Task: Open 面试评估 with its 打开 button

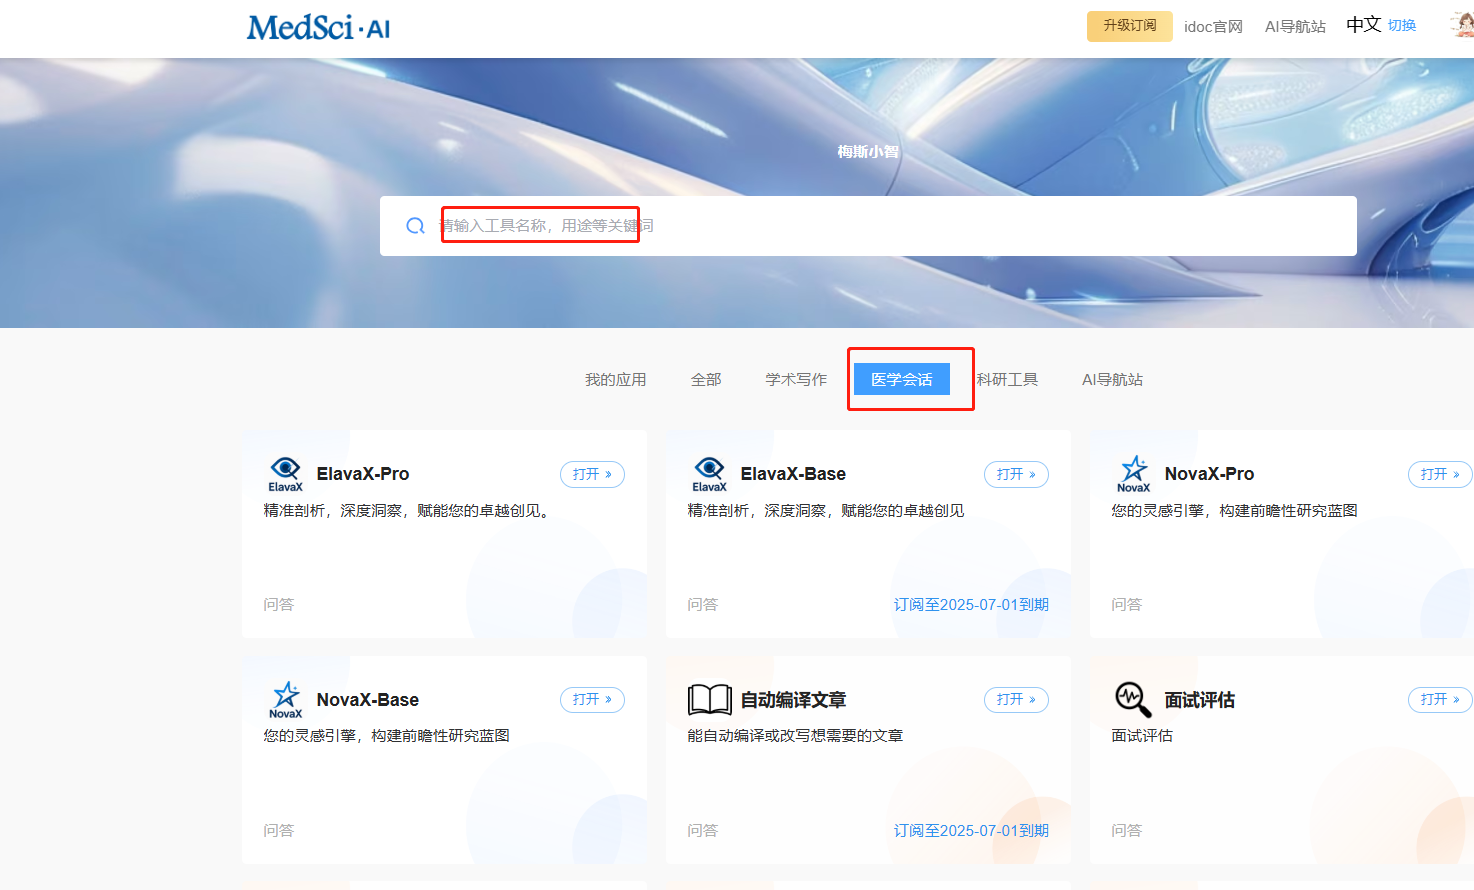Action: point(1440,700)
